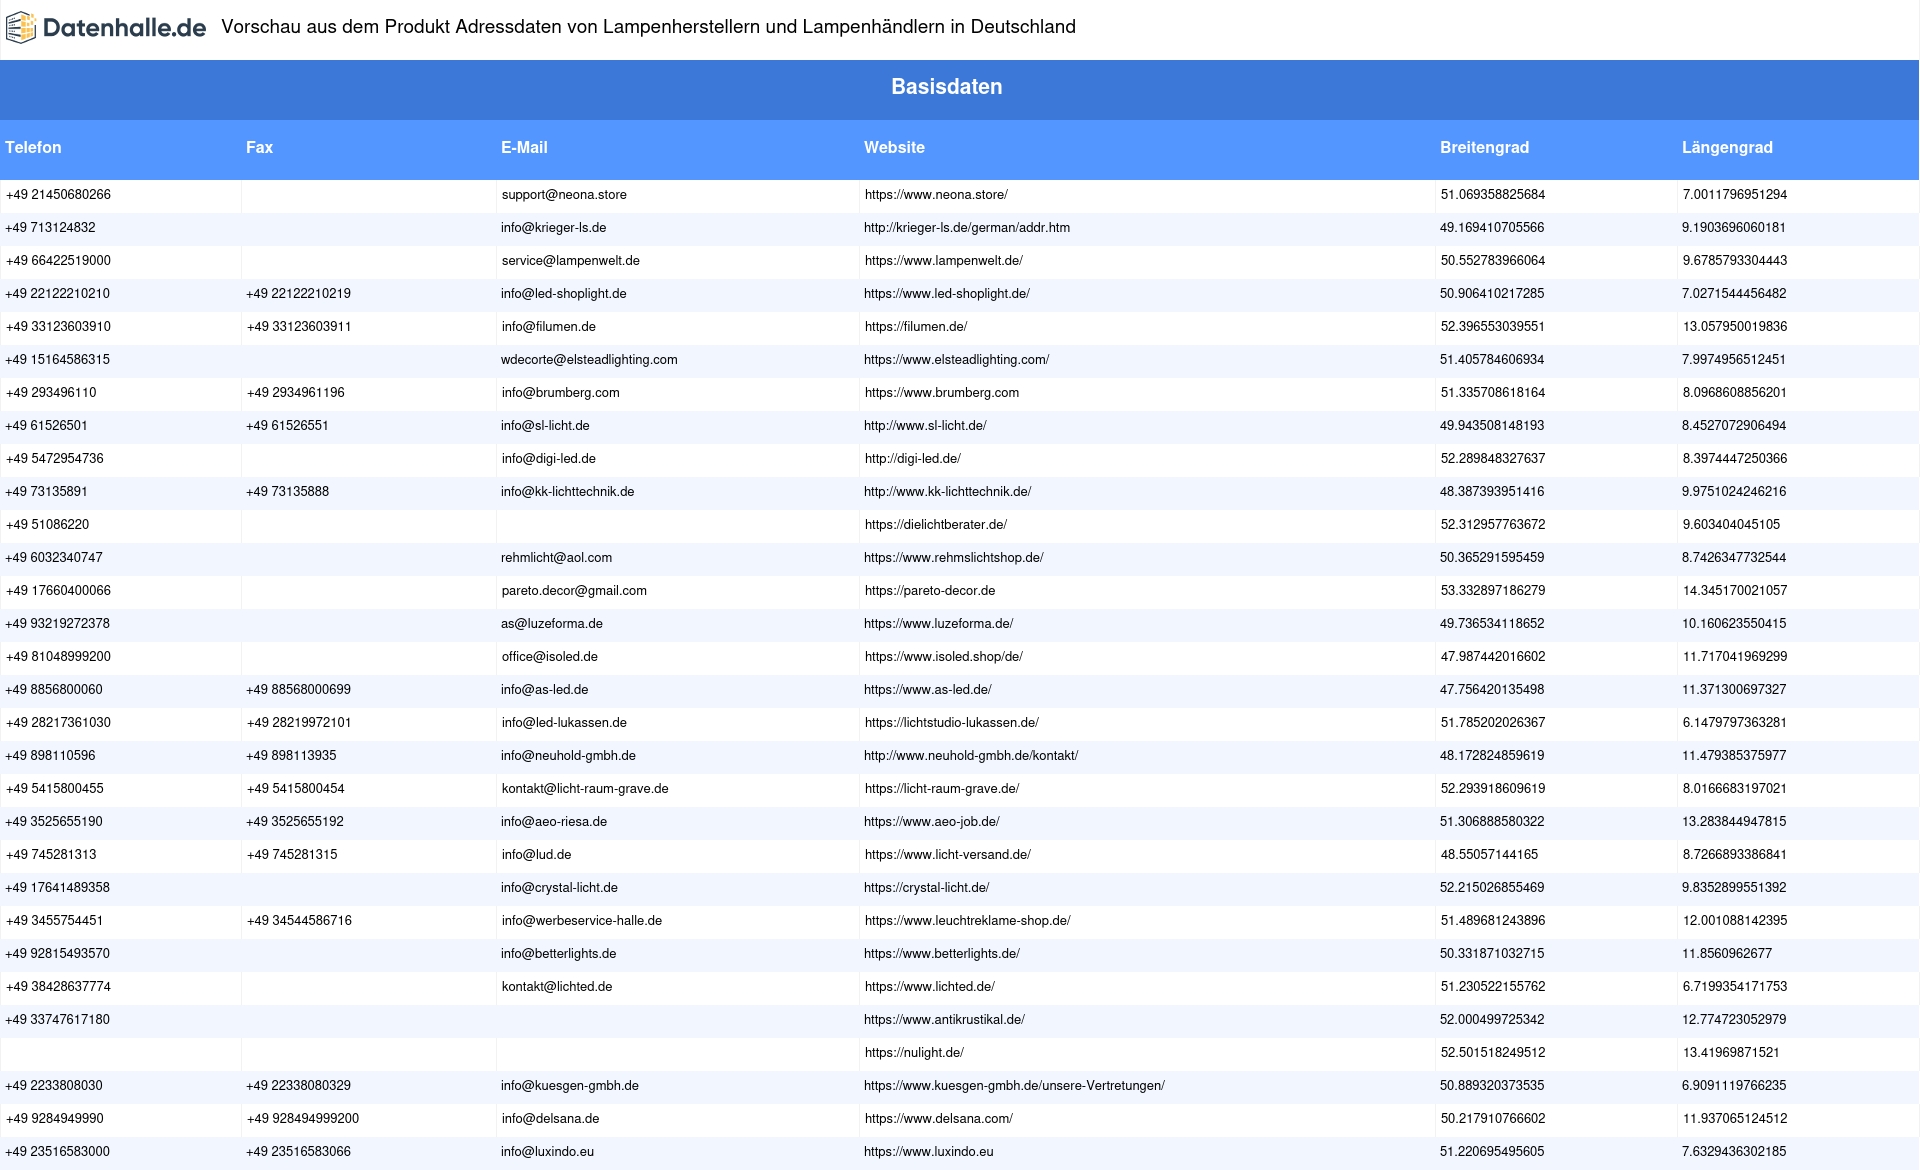This screenshot has height=1170, width=1920.
Task: Click https://www.delsana.com/ cell
Action: pyautogui.click(x=939, y=1119)
